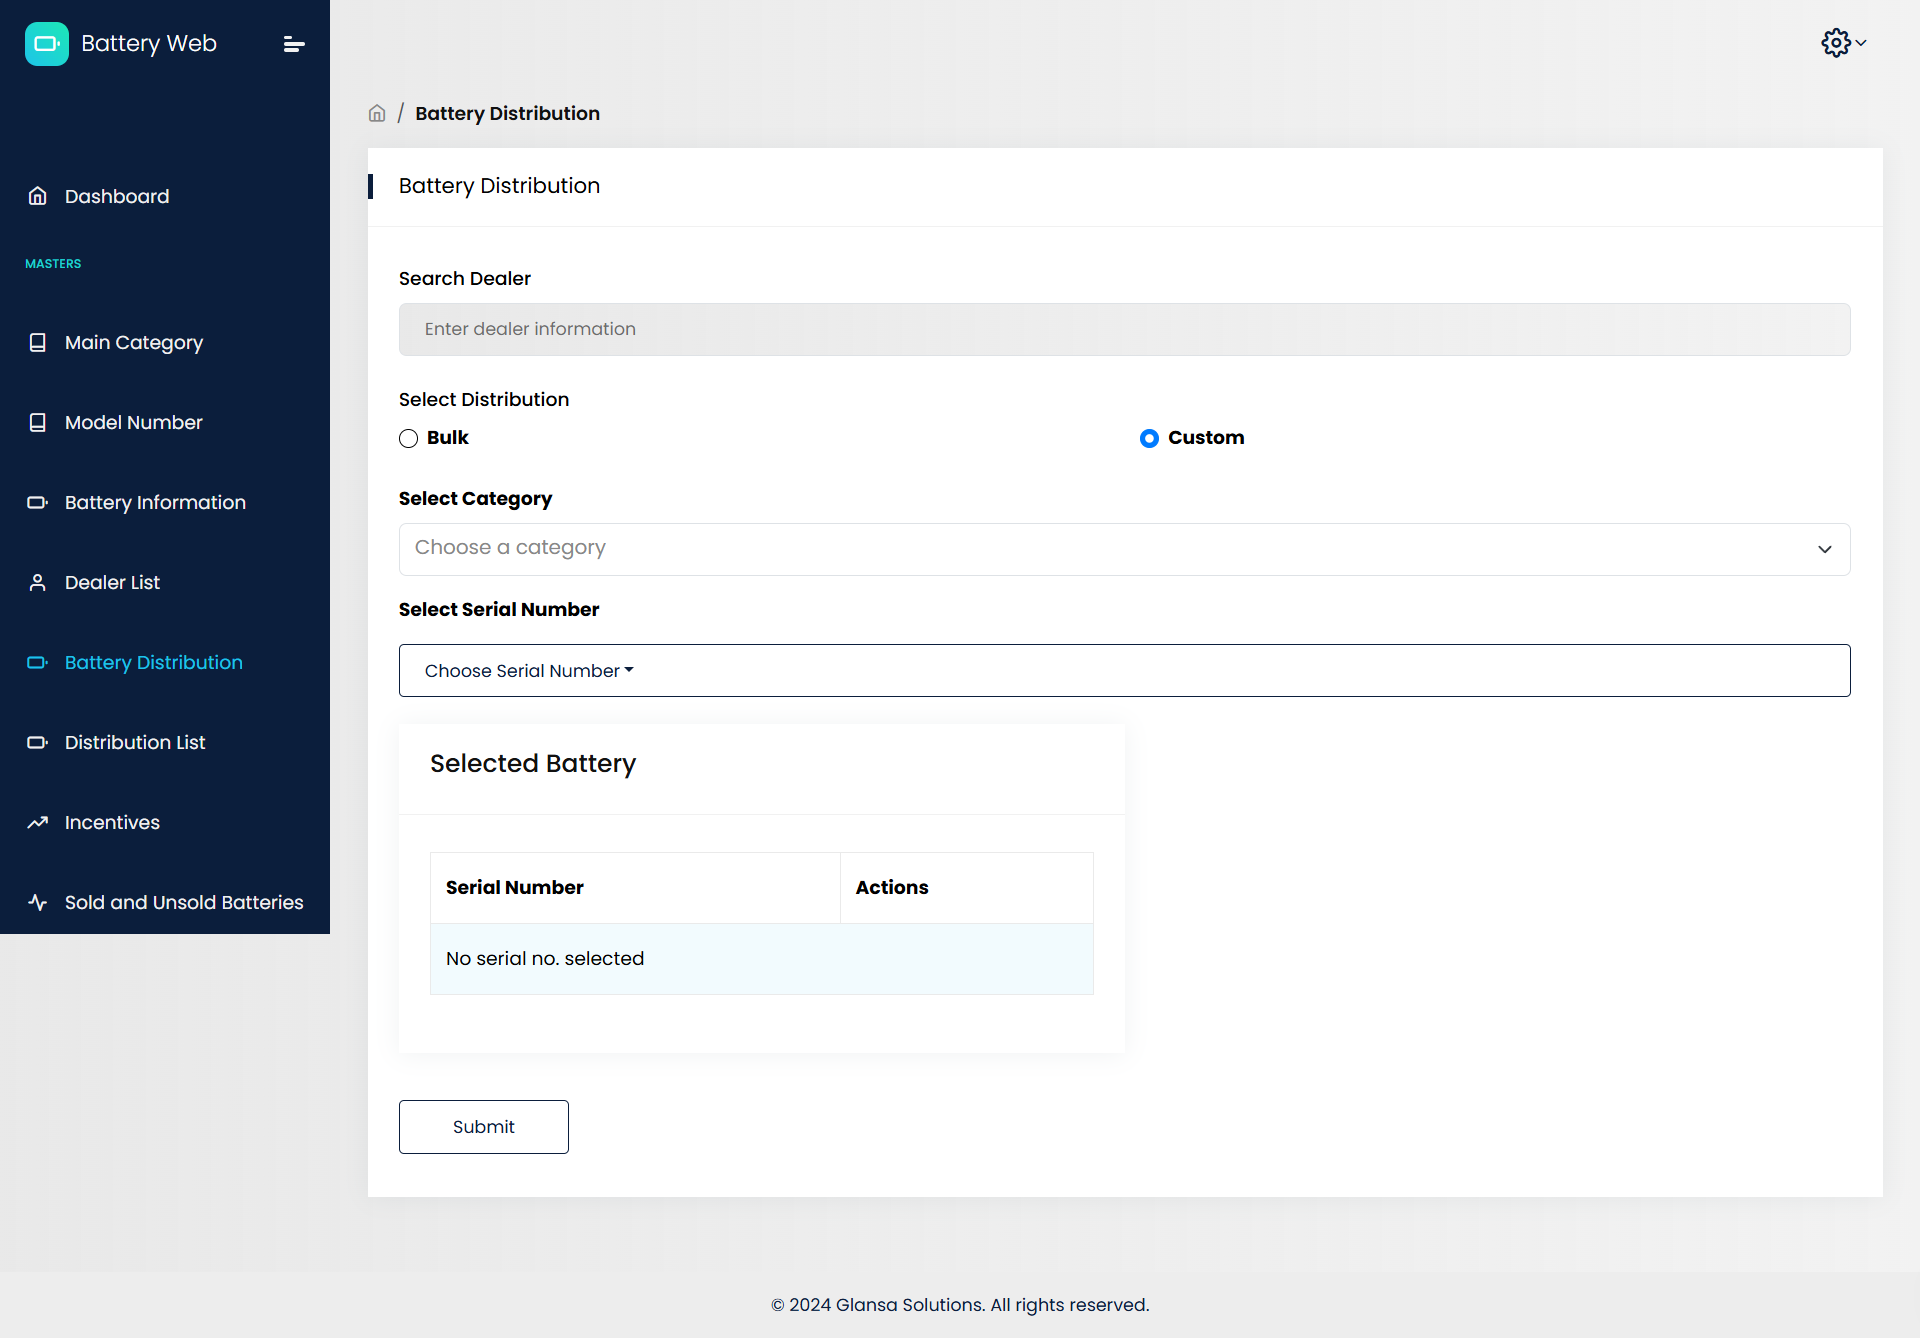Viewport: 1920px width, 1338px height.
Task: Expand chevron next to settings gear
Action: click(x=1861, y=43)
